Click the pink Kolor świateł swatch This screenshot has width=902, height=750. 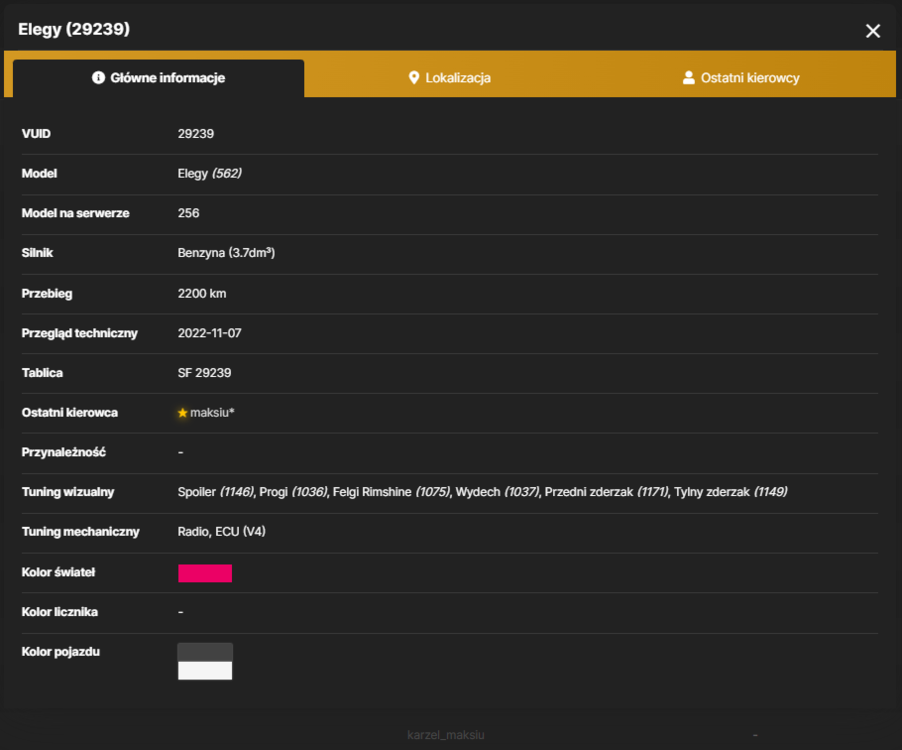click(205, 573)
